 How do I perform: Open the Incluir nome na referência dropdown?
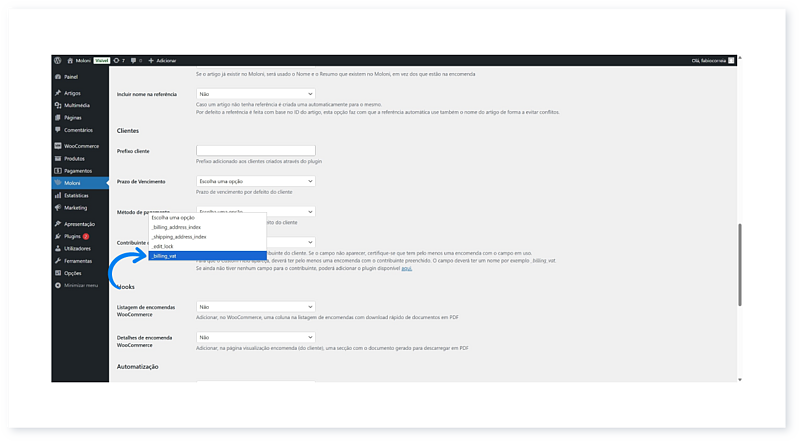[x=255, y=94]
